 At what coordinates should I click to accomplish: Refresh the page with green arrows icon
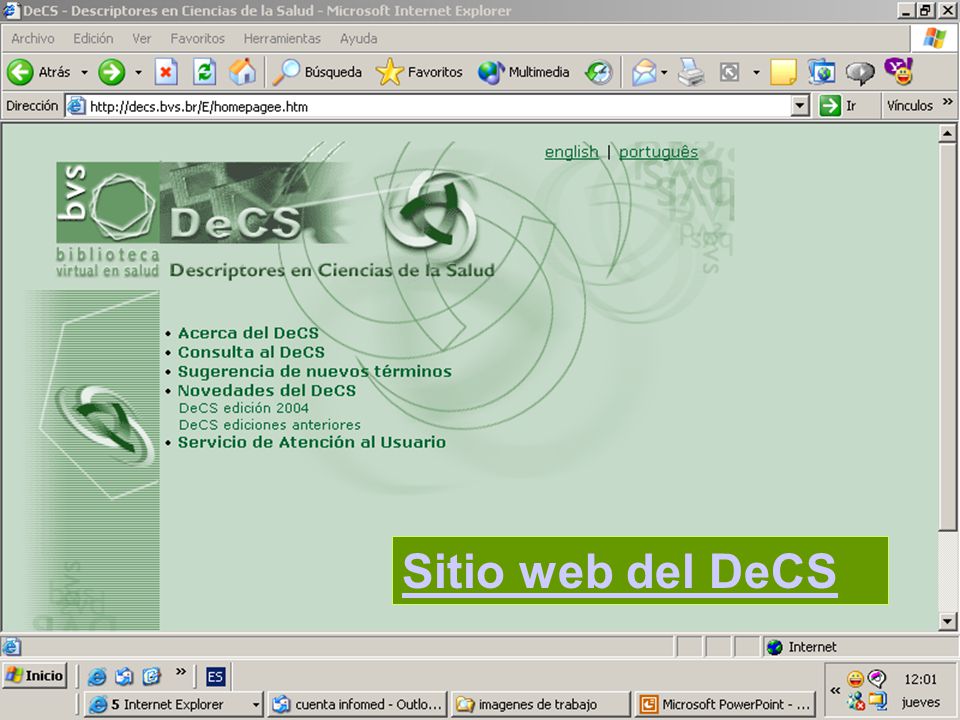(204, 72)
